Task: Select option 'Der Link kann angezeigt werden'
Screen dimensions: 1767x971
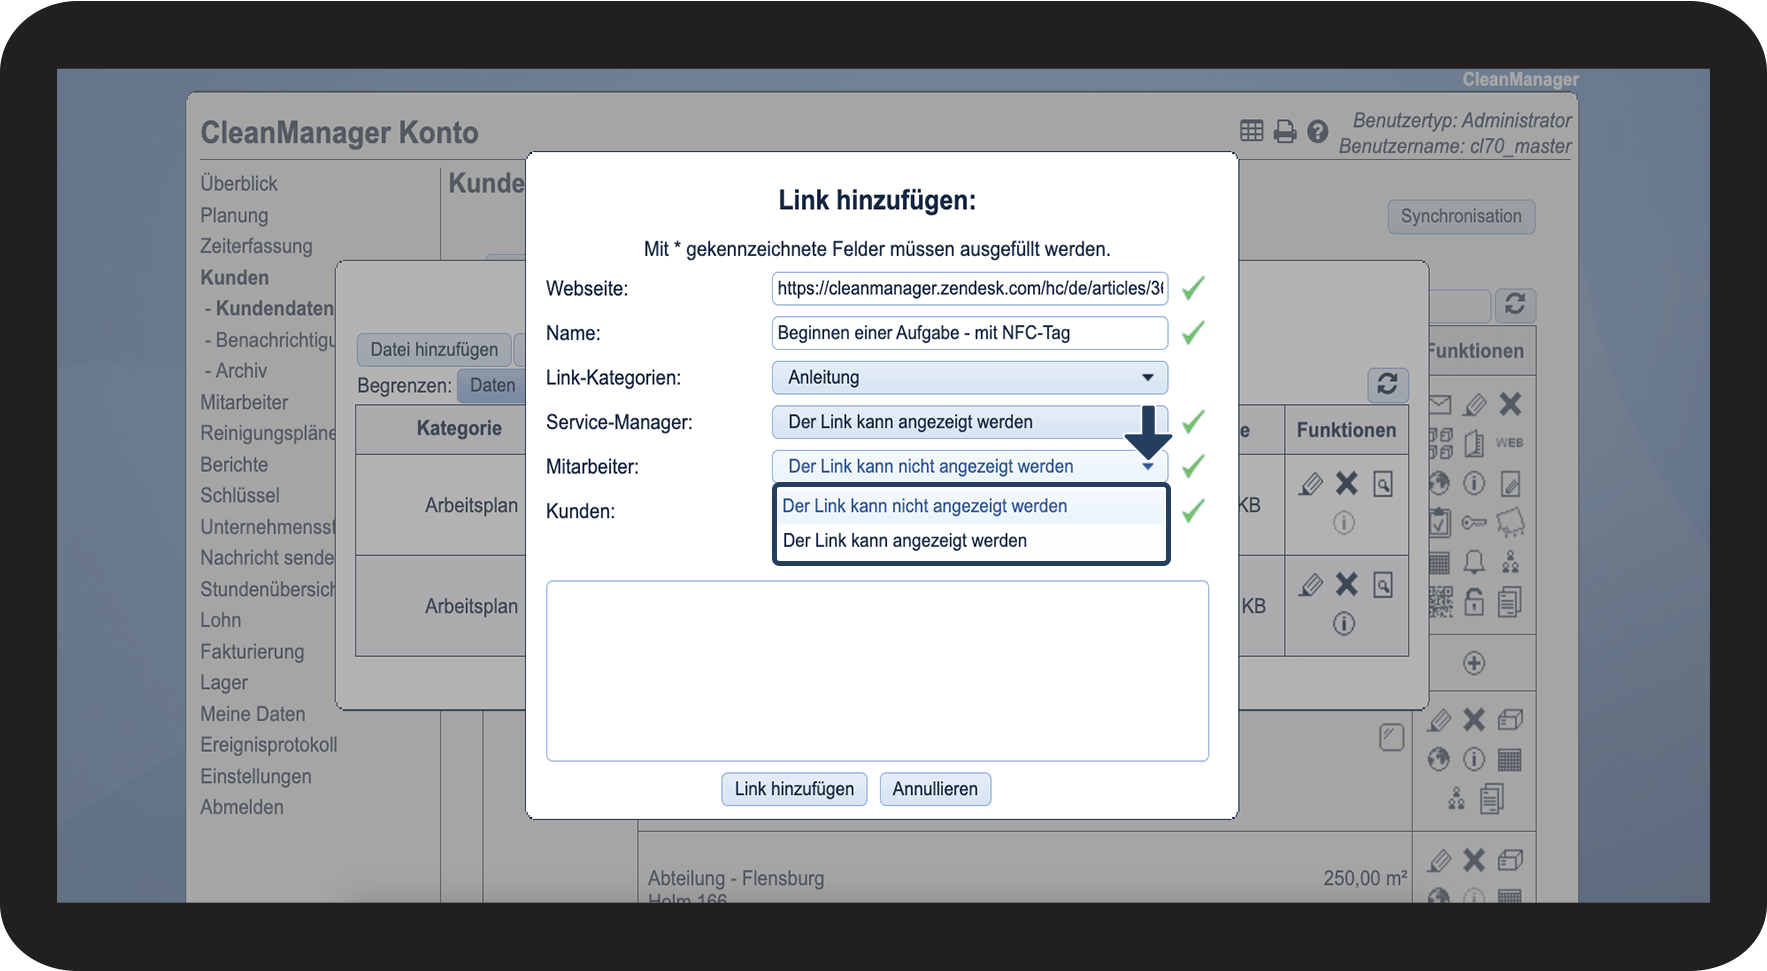Action: click(904, 541)
